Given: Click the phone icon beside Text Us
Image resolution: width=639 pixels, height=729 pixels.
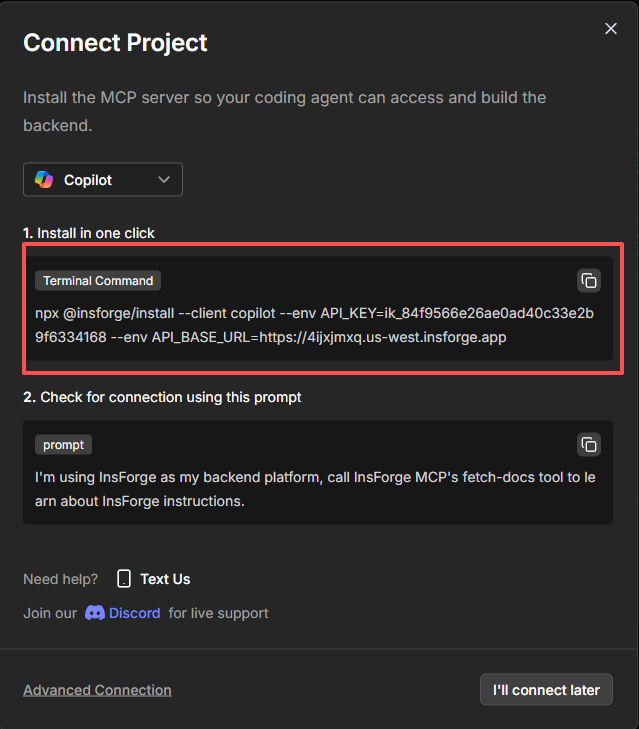Looking at the screenshot, I should pyautogui.click(x=124, y=579).
